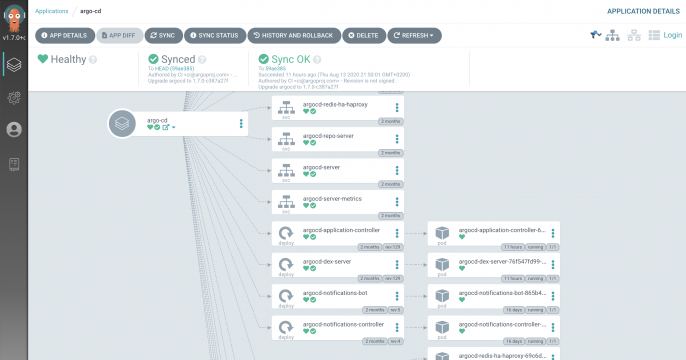Open the argocd-server-metrics kebab menu
Viewport: 686px width, 360px height.
(x=397, y=202)
